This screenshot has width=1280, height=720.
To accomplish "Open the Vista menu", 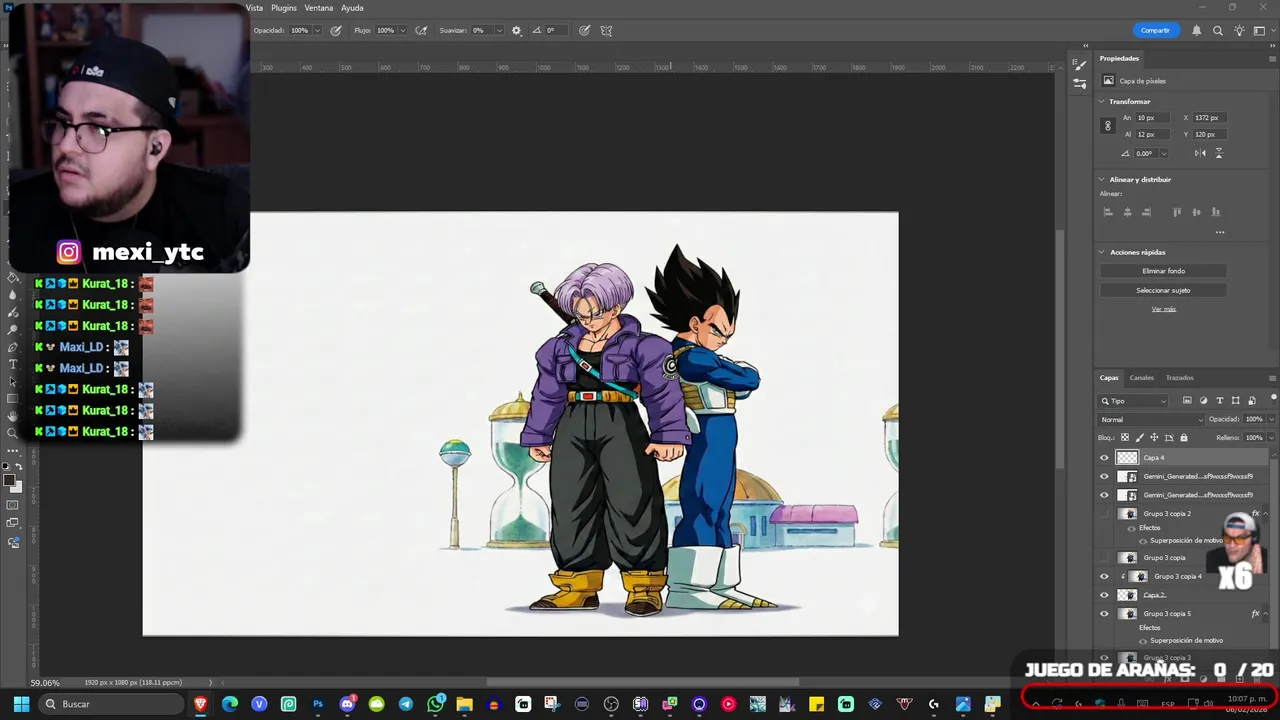I will [254, 8].
